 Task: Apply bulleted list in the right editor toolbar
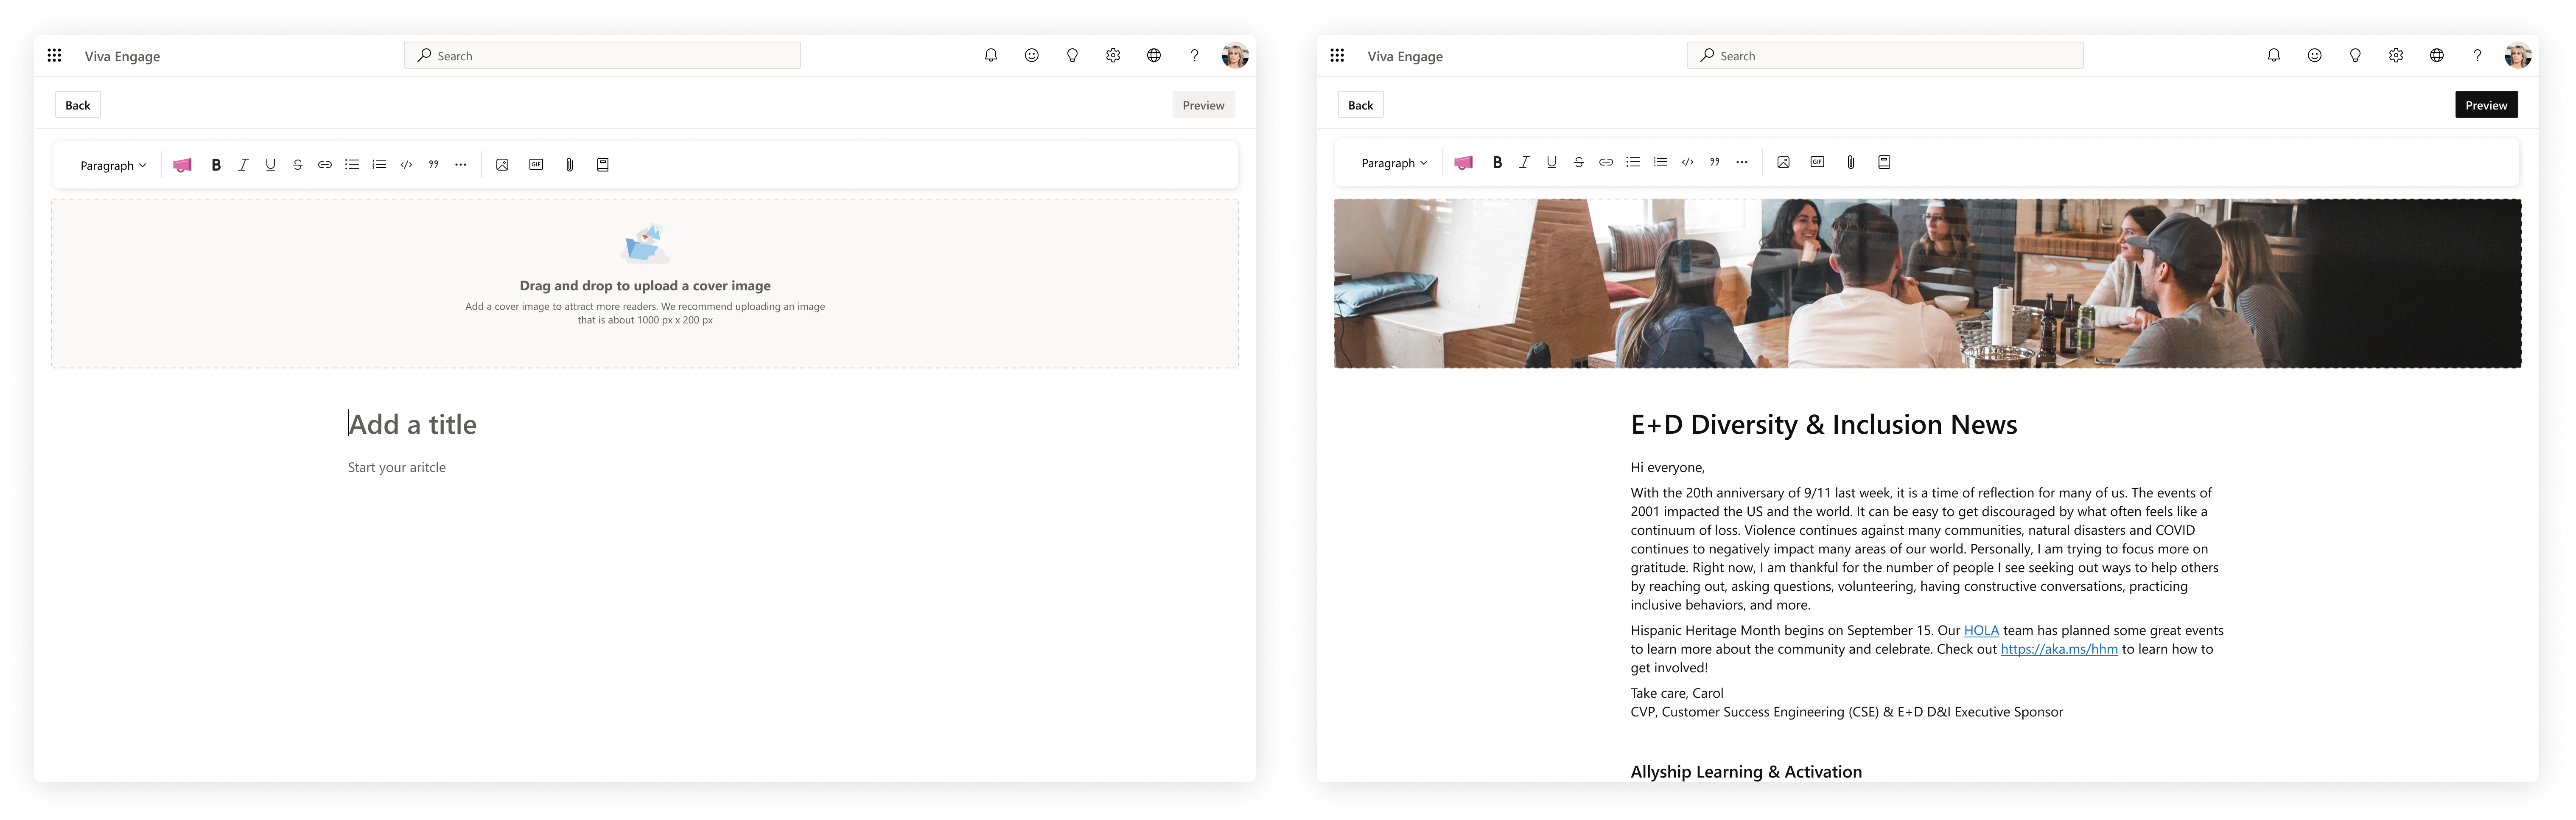pyautogui.click(x=1633, y=162)
